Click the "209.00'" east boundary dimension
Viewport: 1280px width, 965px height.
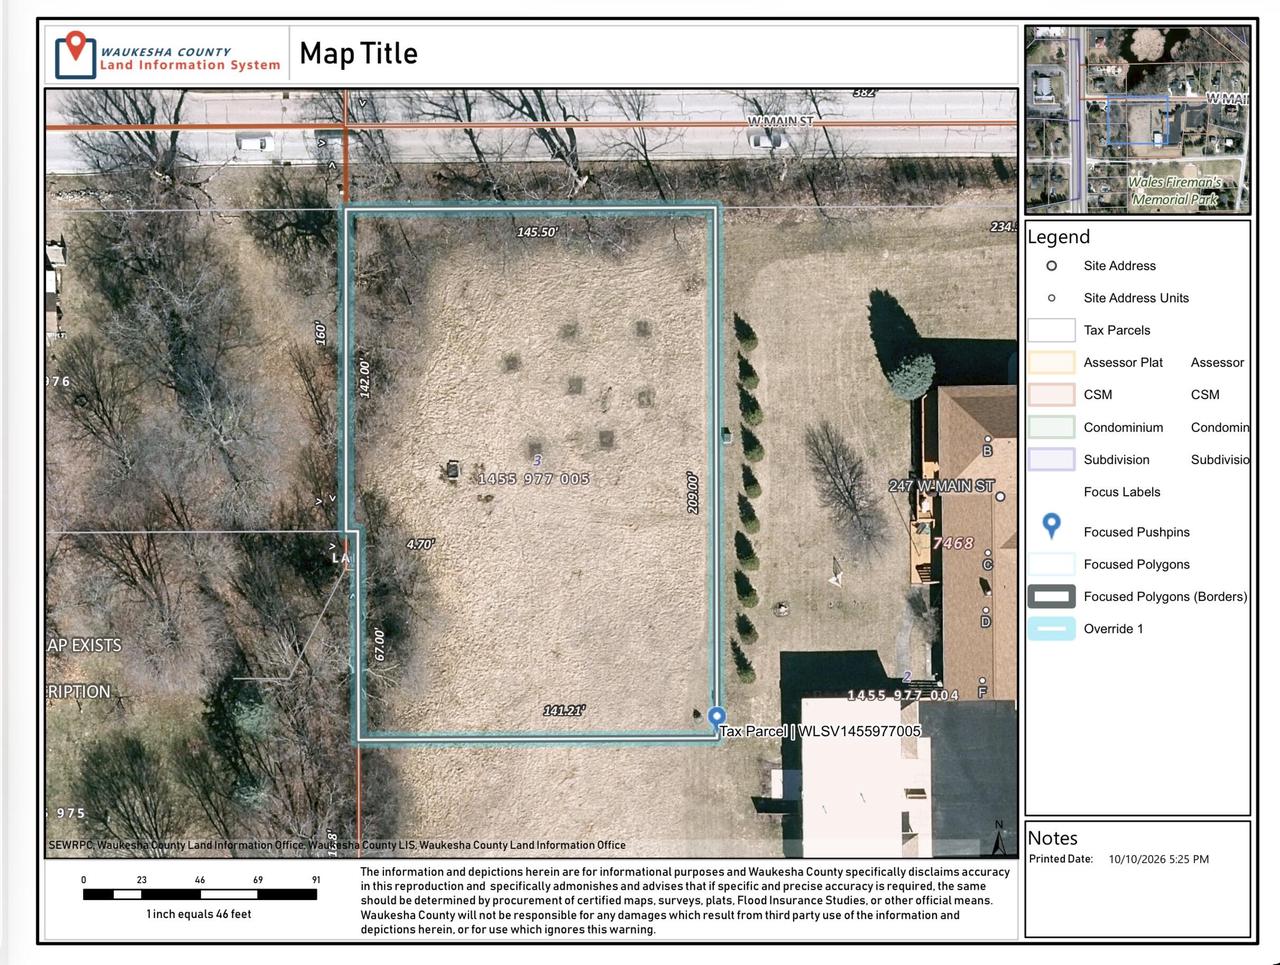pos(692,493)
